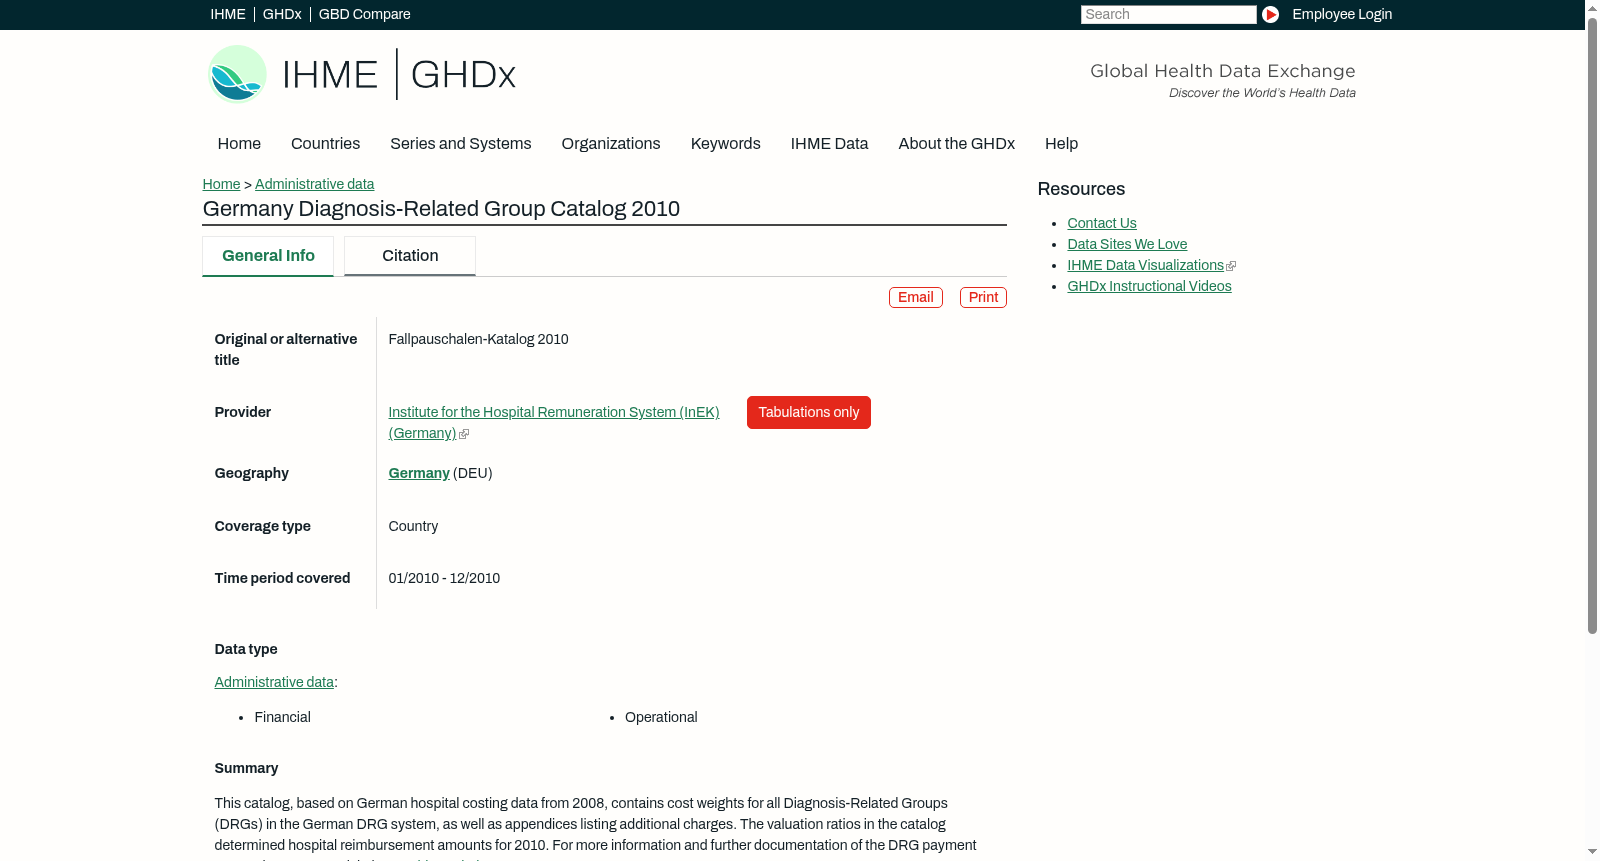Viewport: 1600px width, 861px height.
Task: Follow the Germany geography link
Action: click(419, 474)
